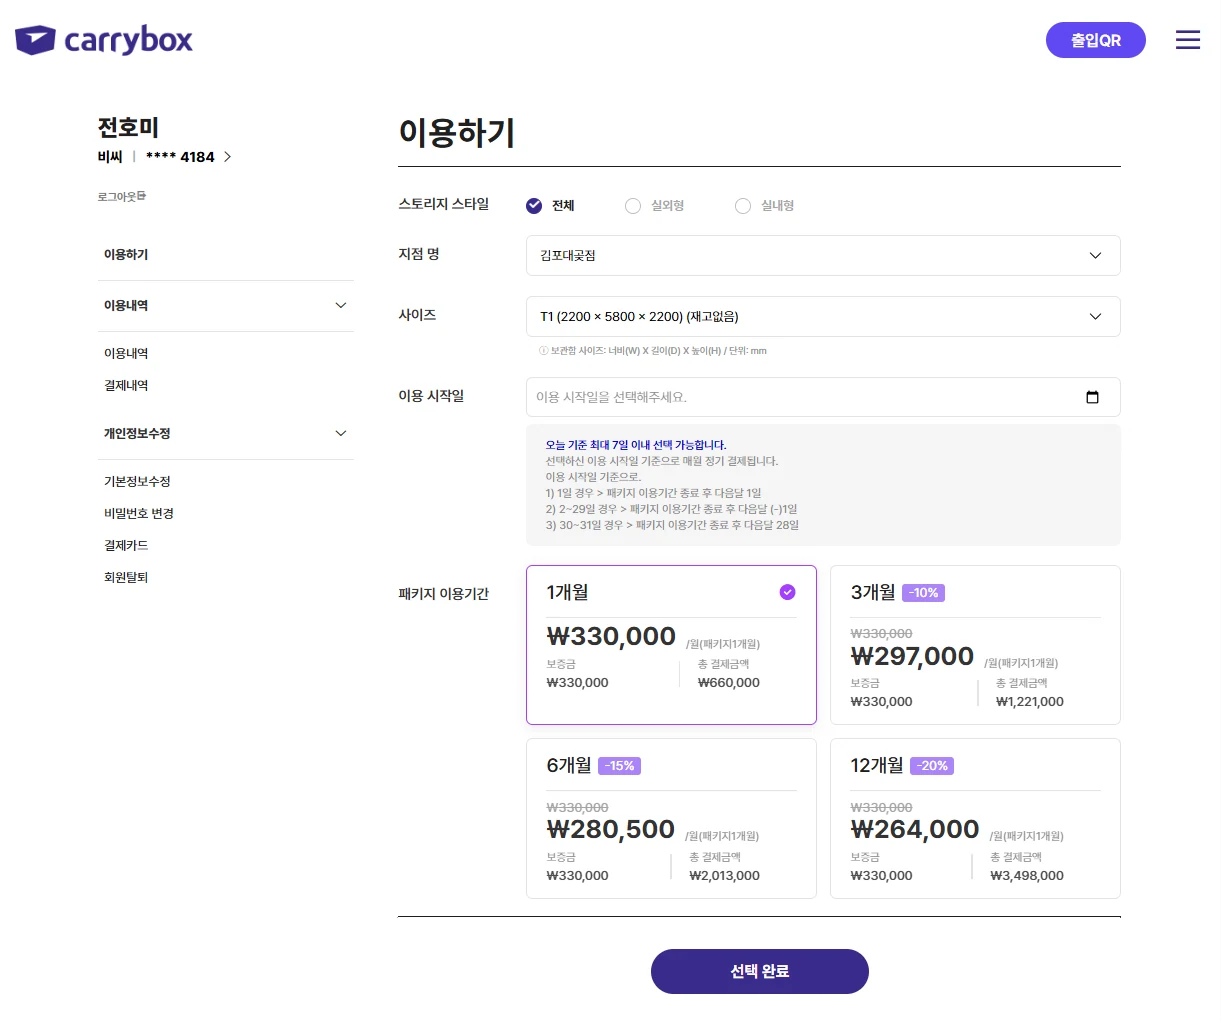
Task: Select the 실내형 storage style radio
Action: (x=743, y=206)
